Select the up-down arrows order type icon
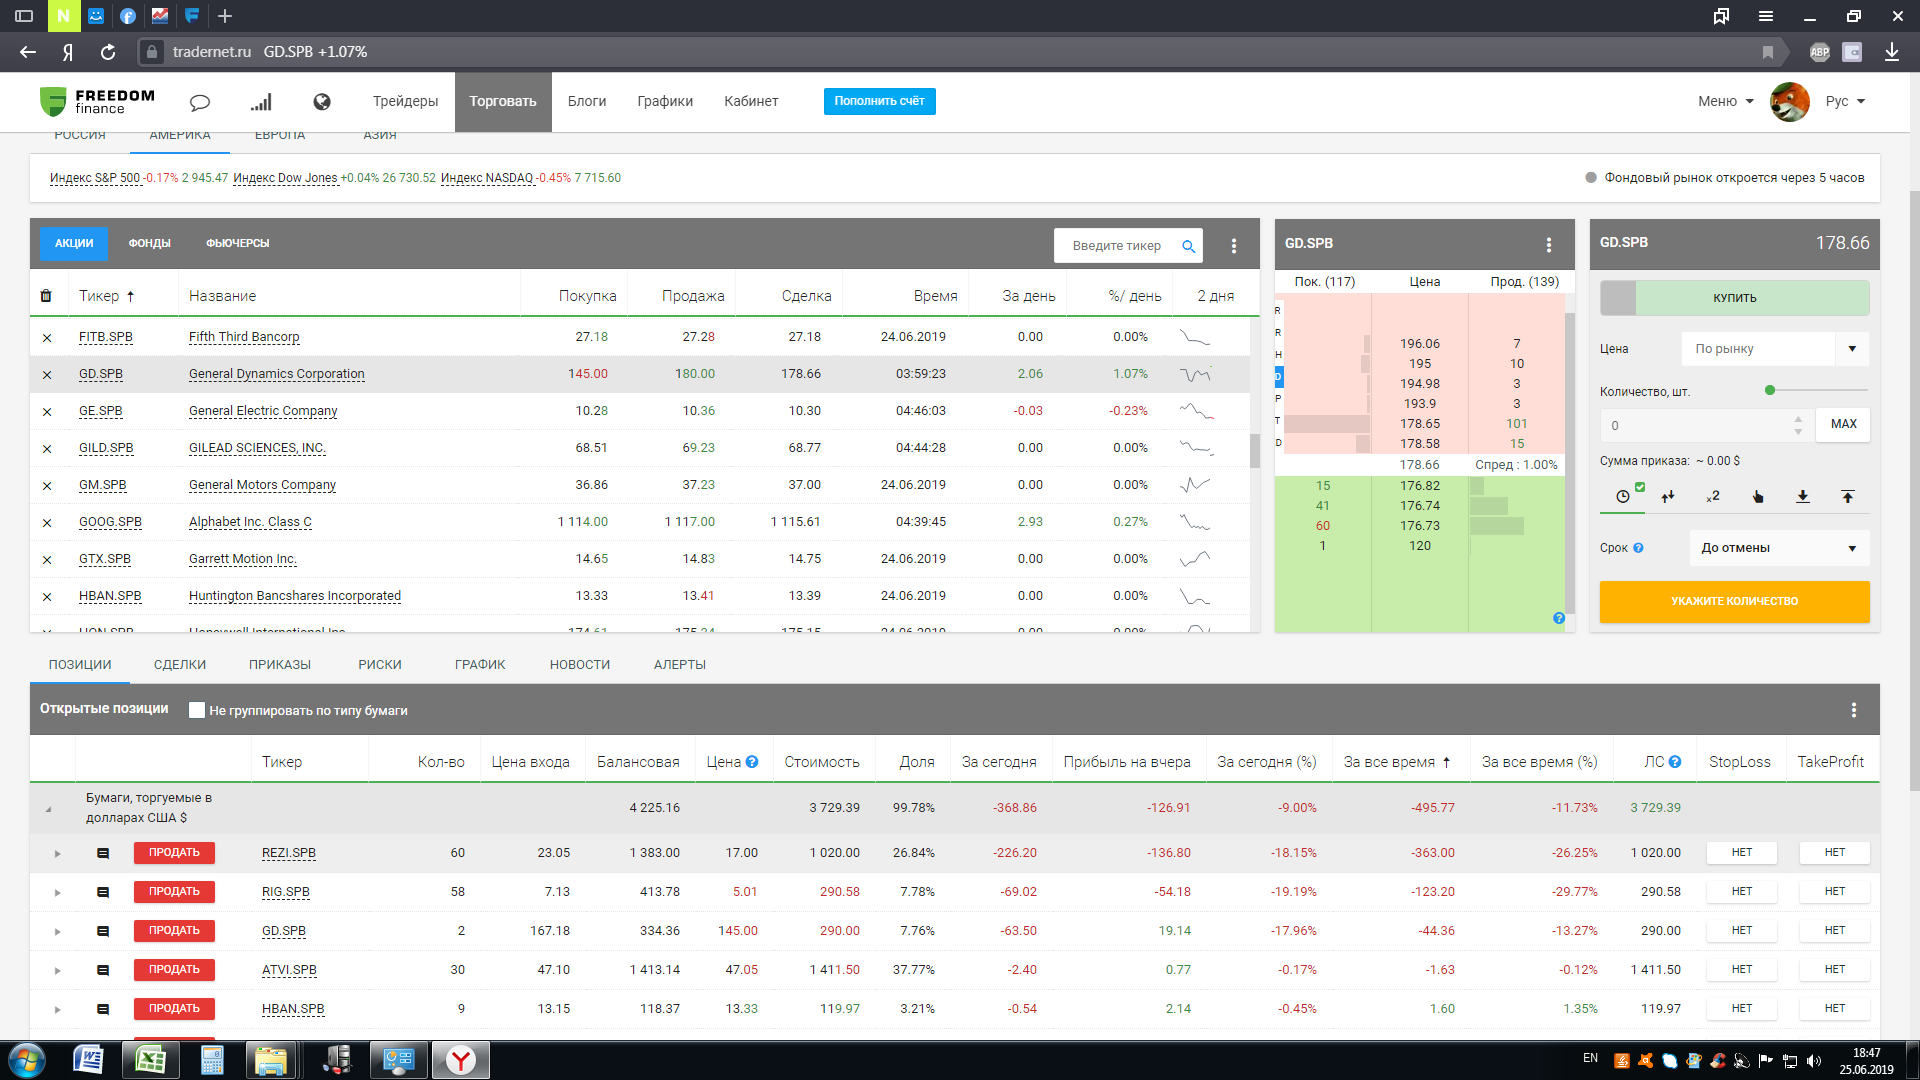 [x=1668, y=496]
